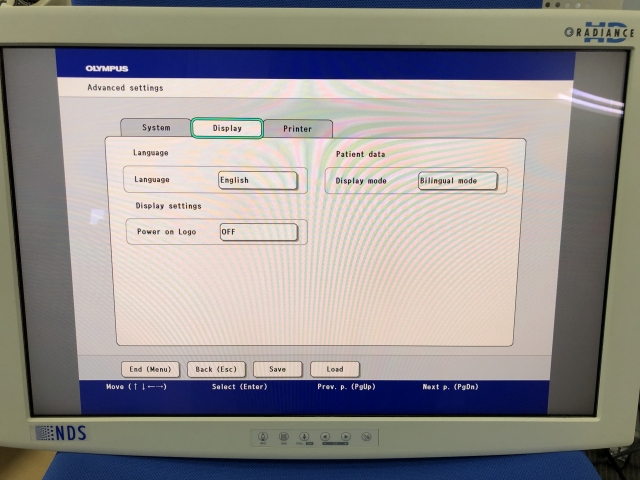The height and width of the screenshot is (480, 640).
Task: Tap the monitor's Menu button
Action: click(284, 437)
